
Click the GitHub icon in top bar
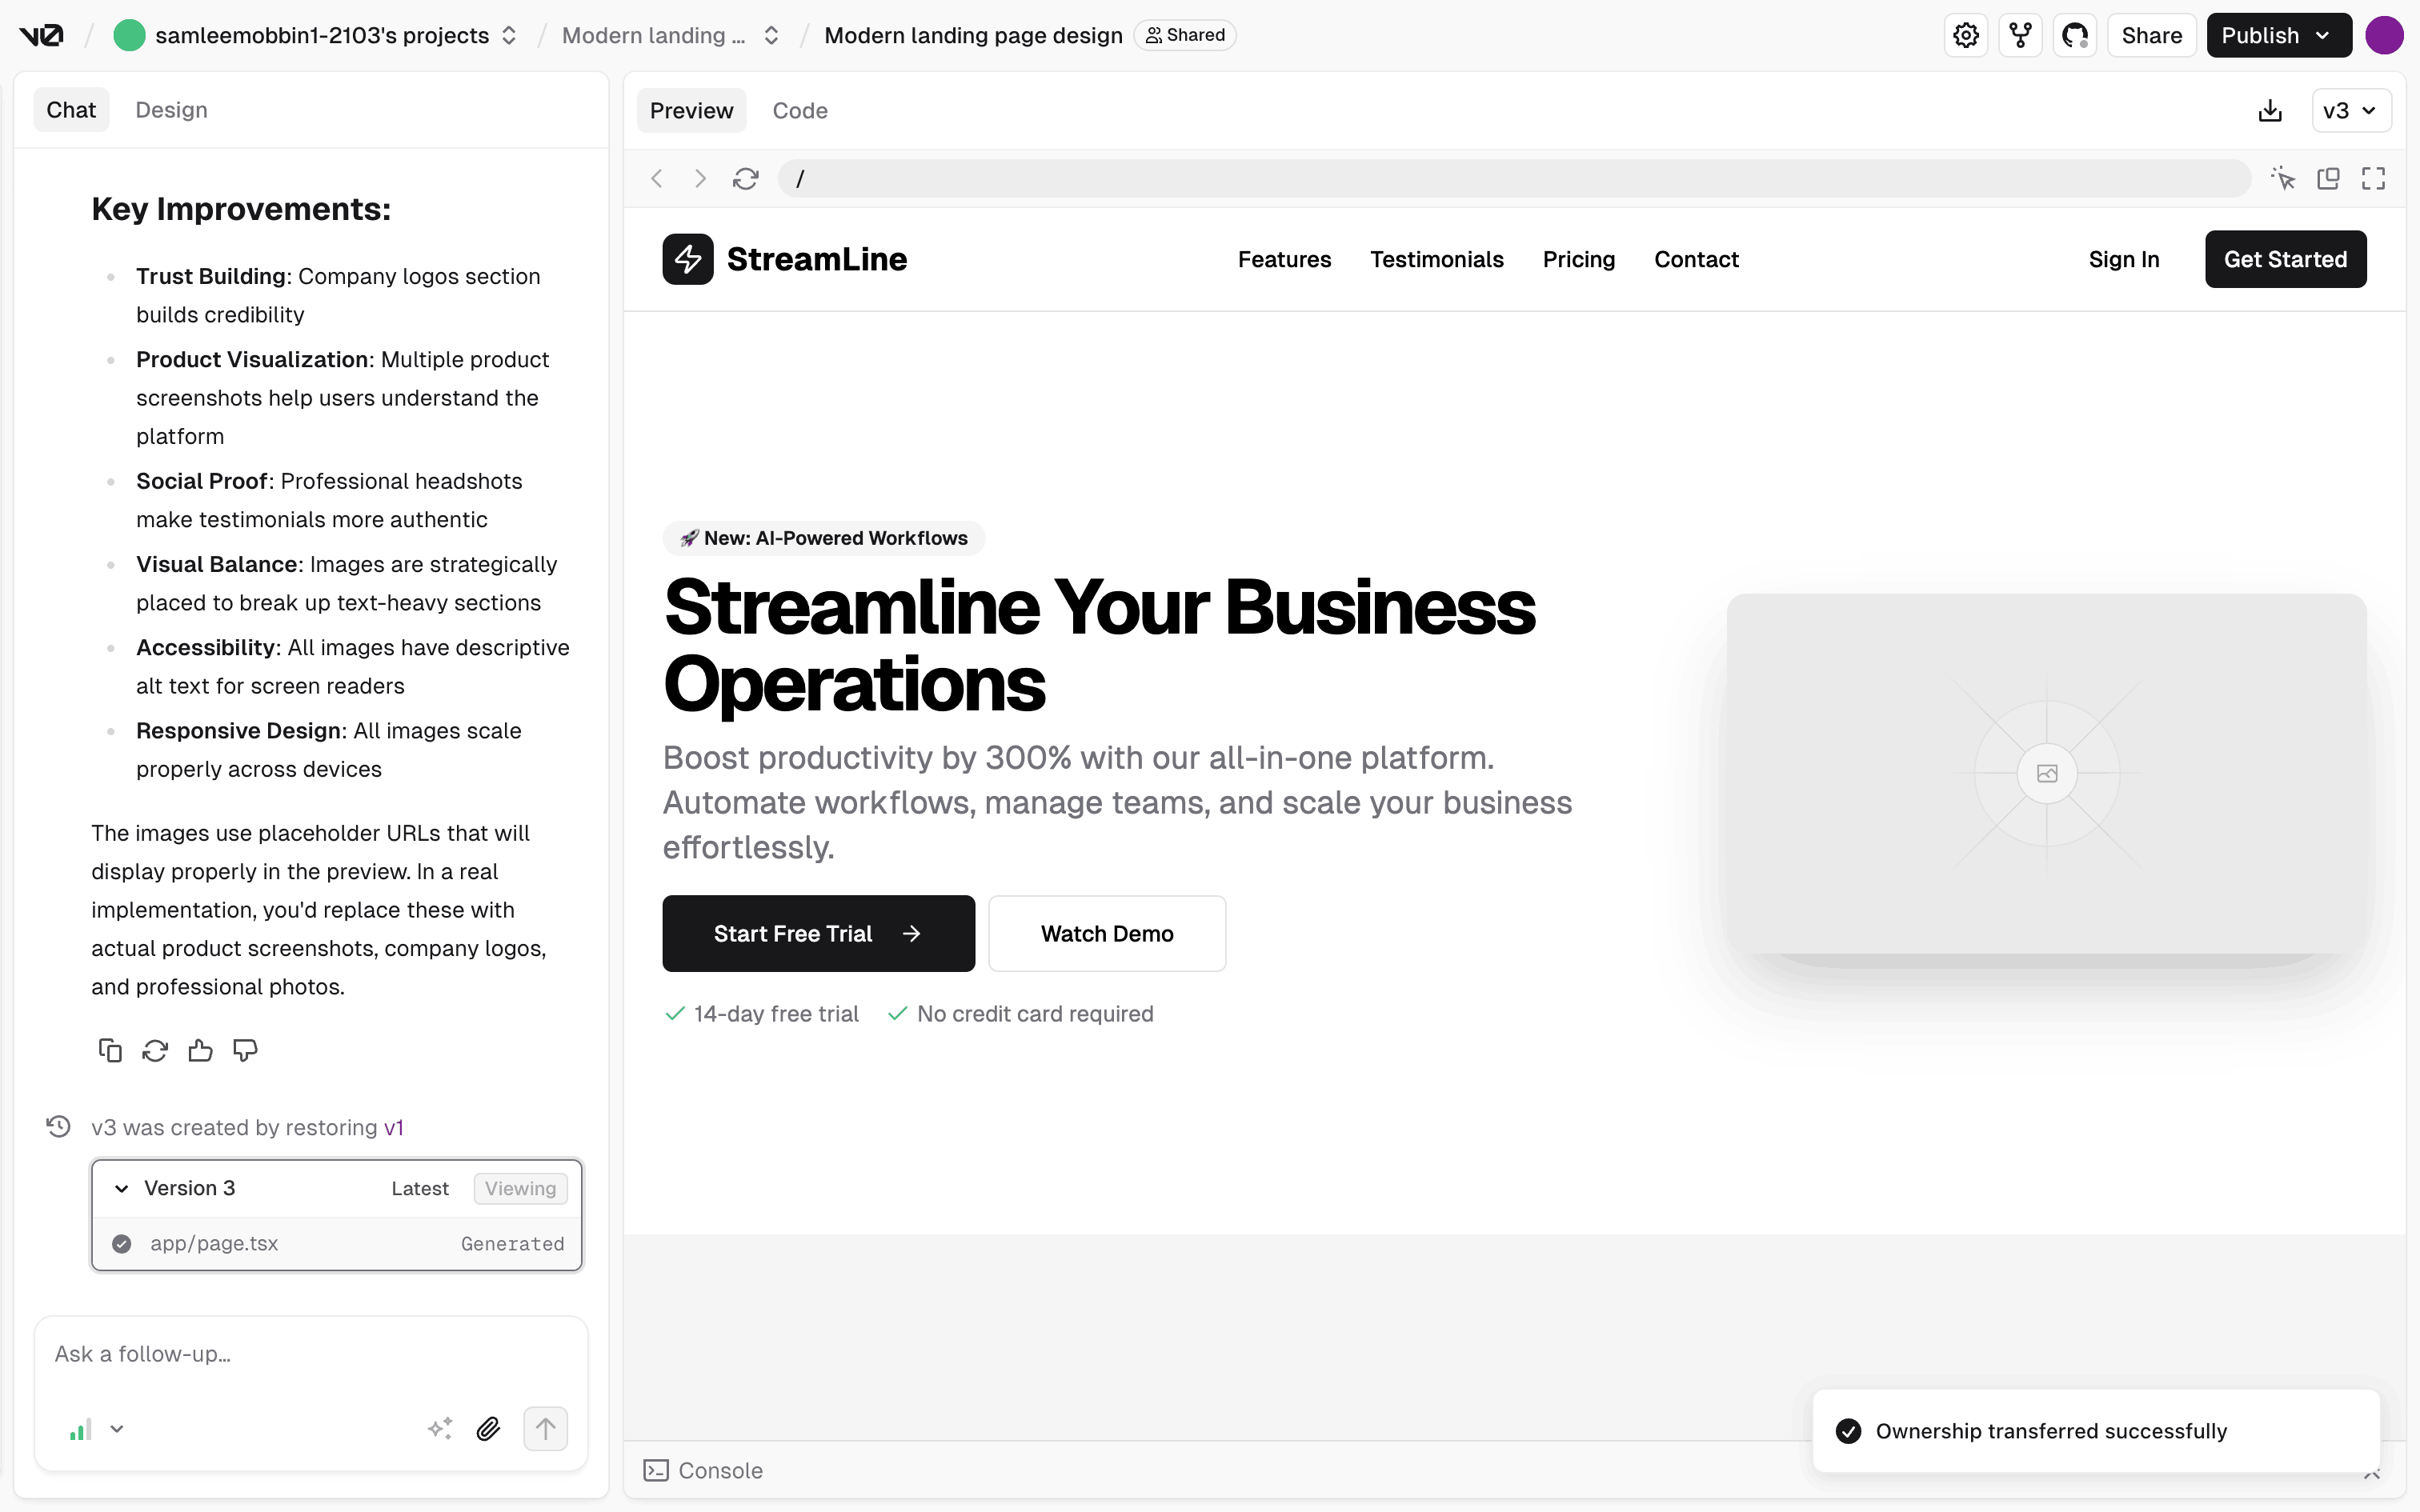click(x=2075, y=36)
